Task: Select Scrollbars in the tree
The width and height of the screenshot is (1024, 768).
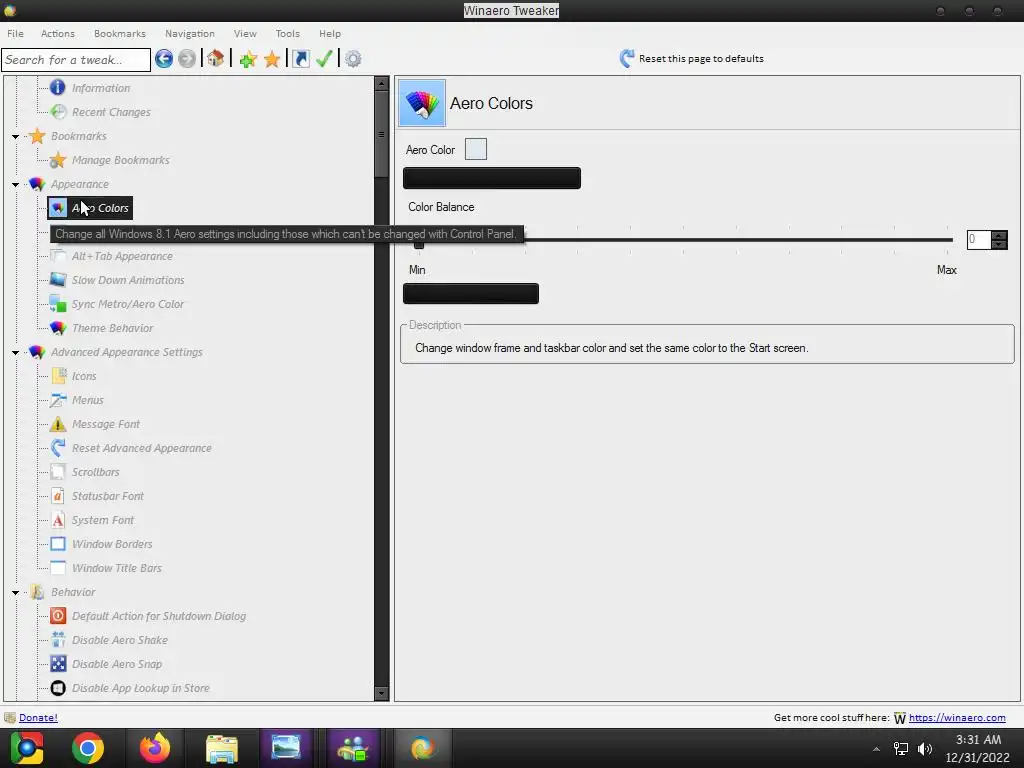Action: tap(95, 472)
